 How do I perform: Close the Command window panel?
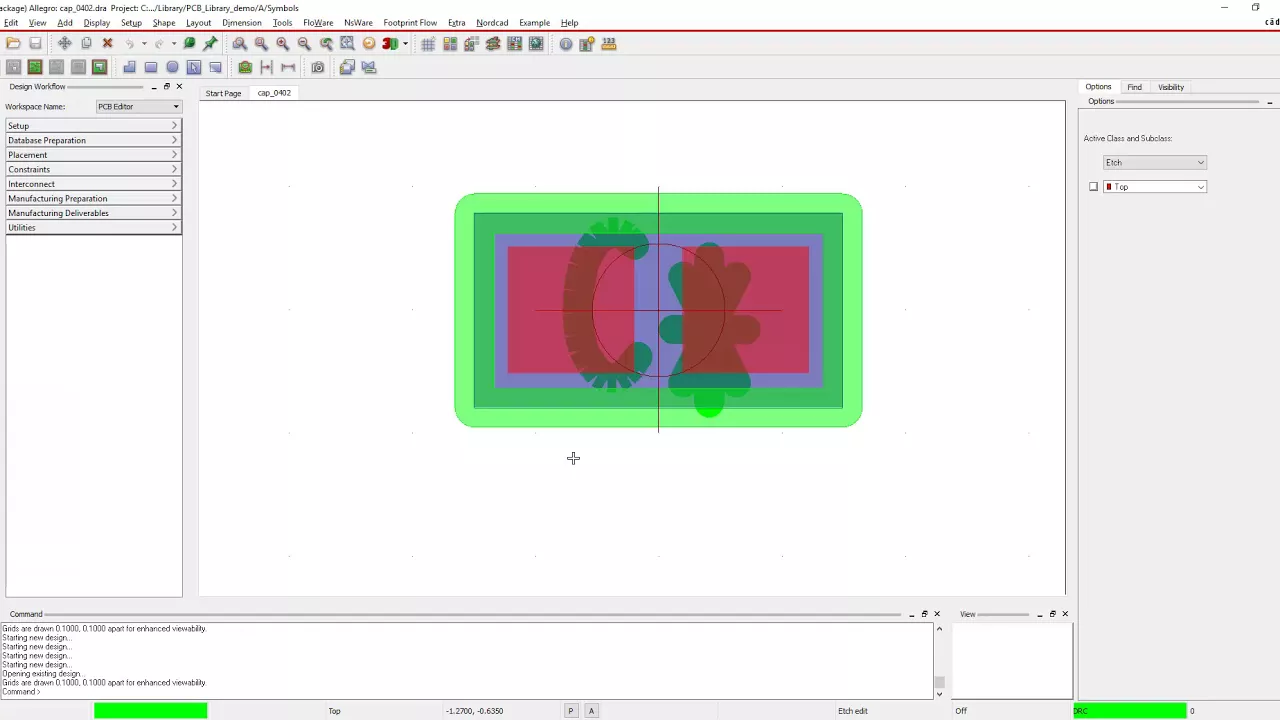click(937, 614)
